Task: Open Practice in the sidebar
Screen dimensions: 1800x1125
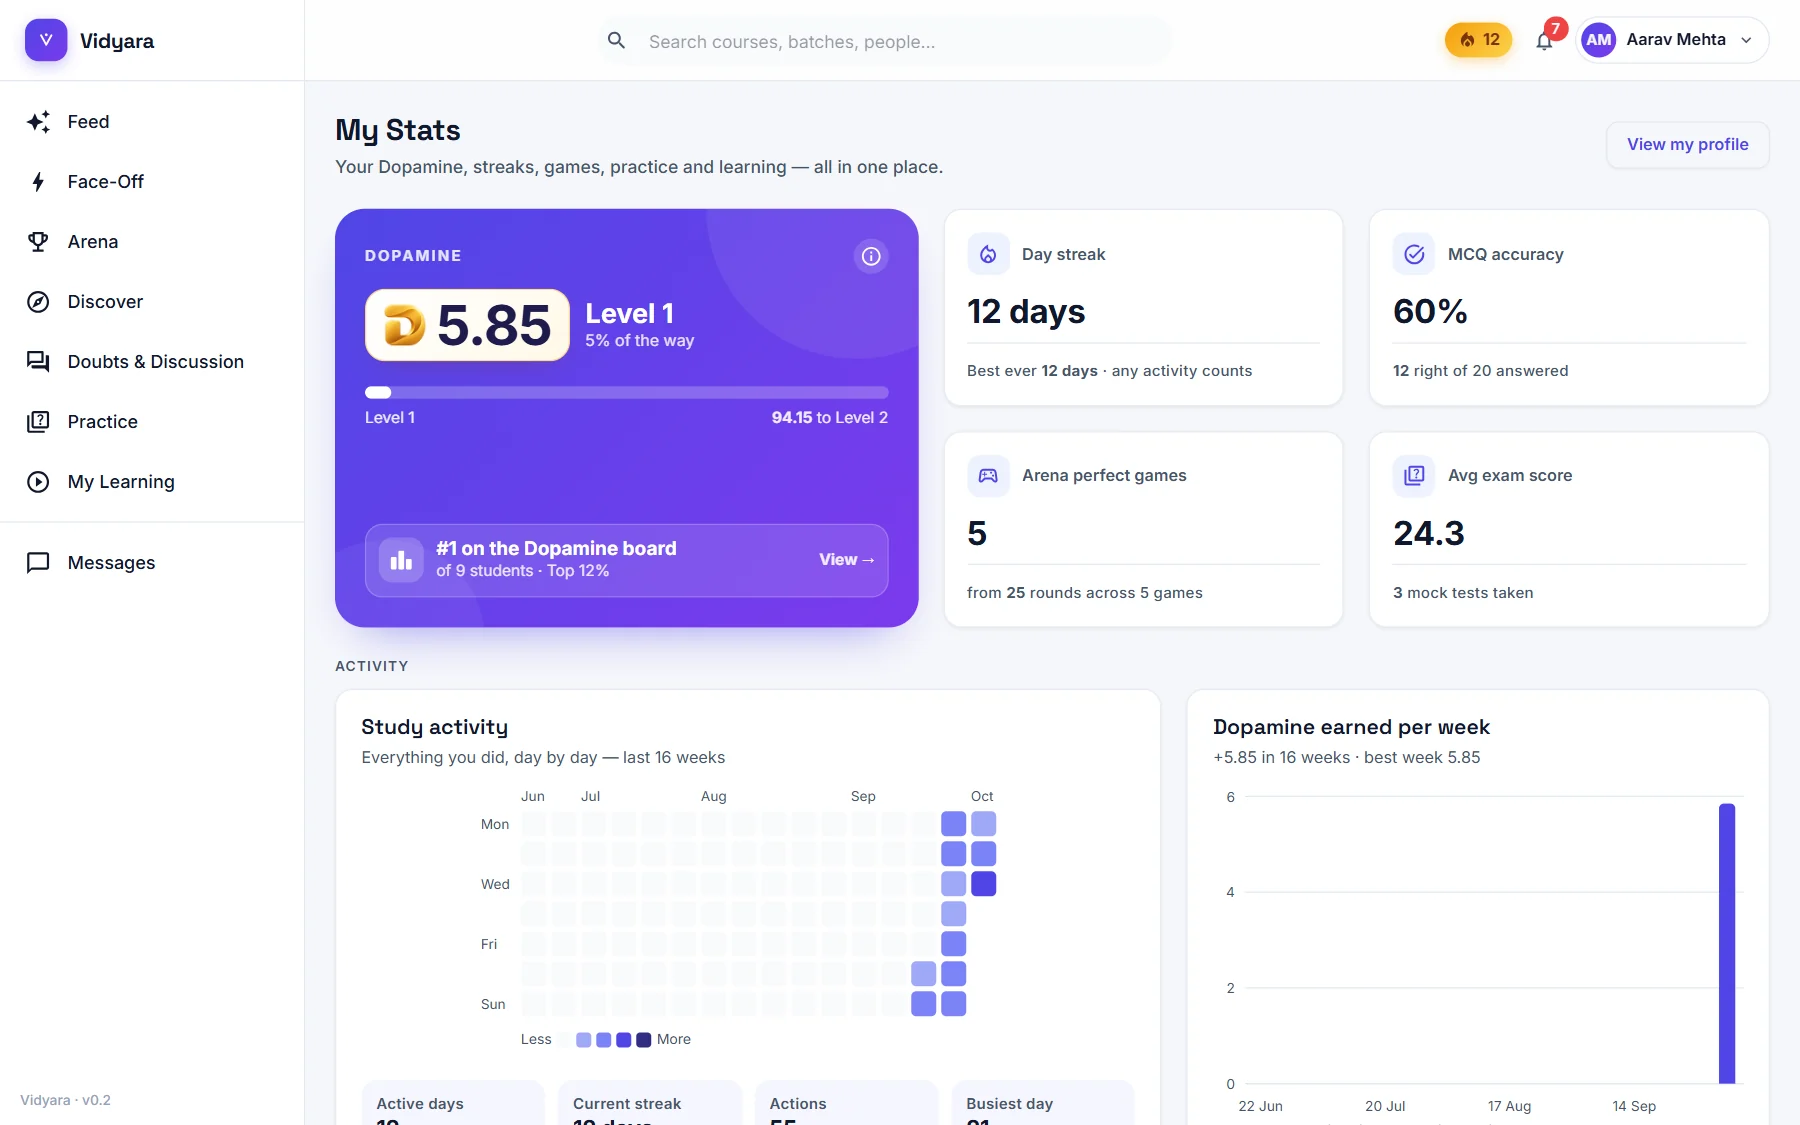Action: [152, 422]
